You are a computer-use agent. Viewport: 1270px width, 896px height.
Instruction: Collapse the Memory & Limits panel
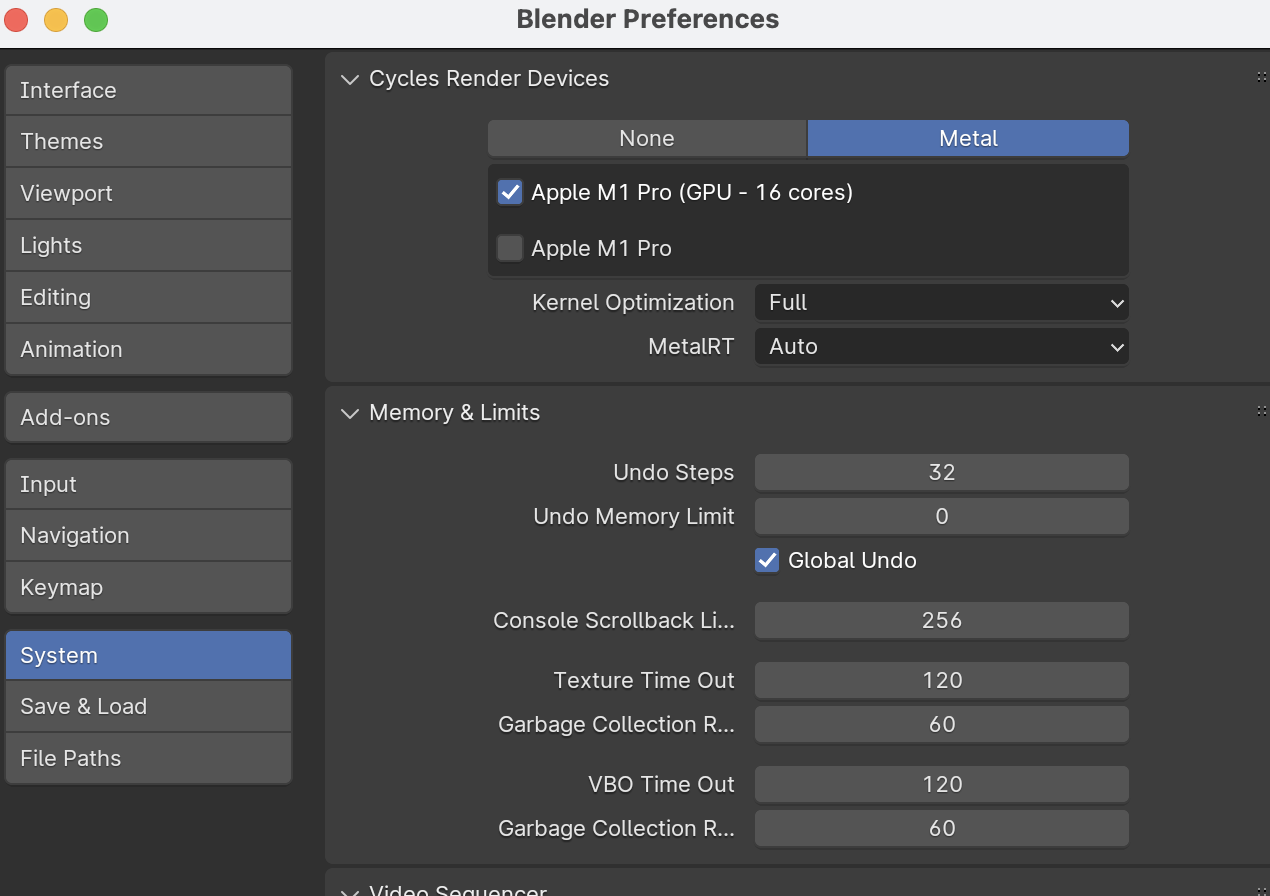click(349, 413)
